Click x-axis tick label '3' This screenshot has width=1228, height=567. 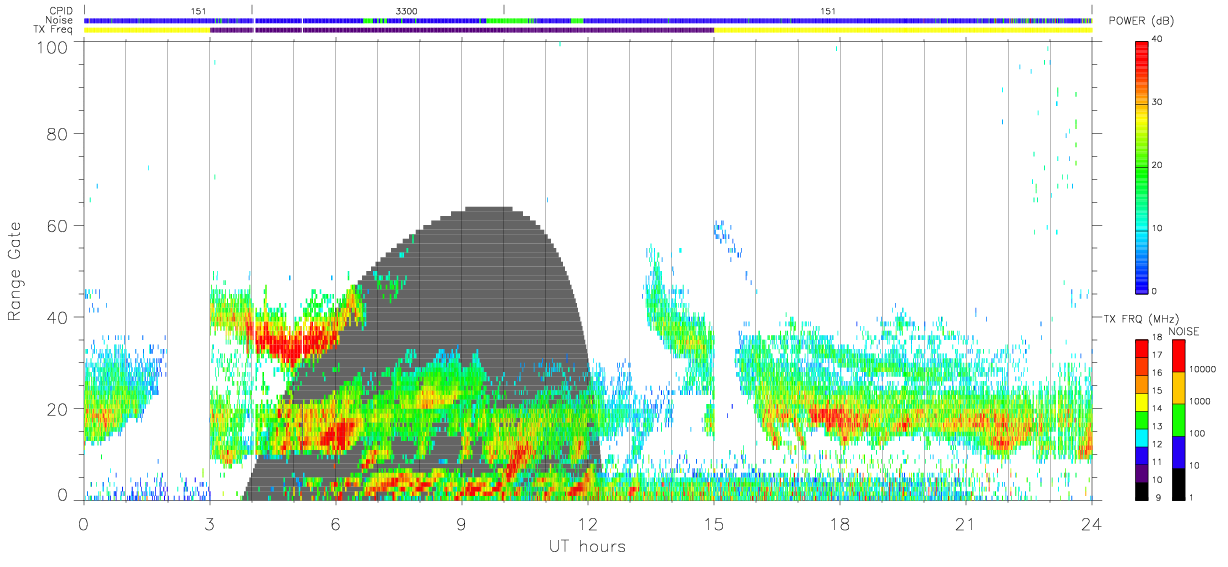coord(209,525)
